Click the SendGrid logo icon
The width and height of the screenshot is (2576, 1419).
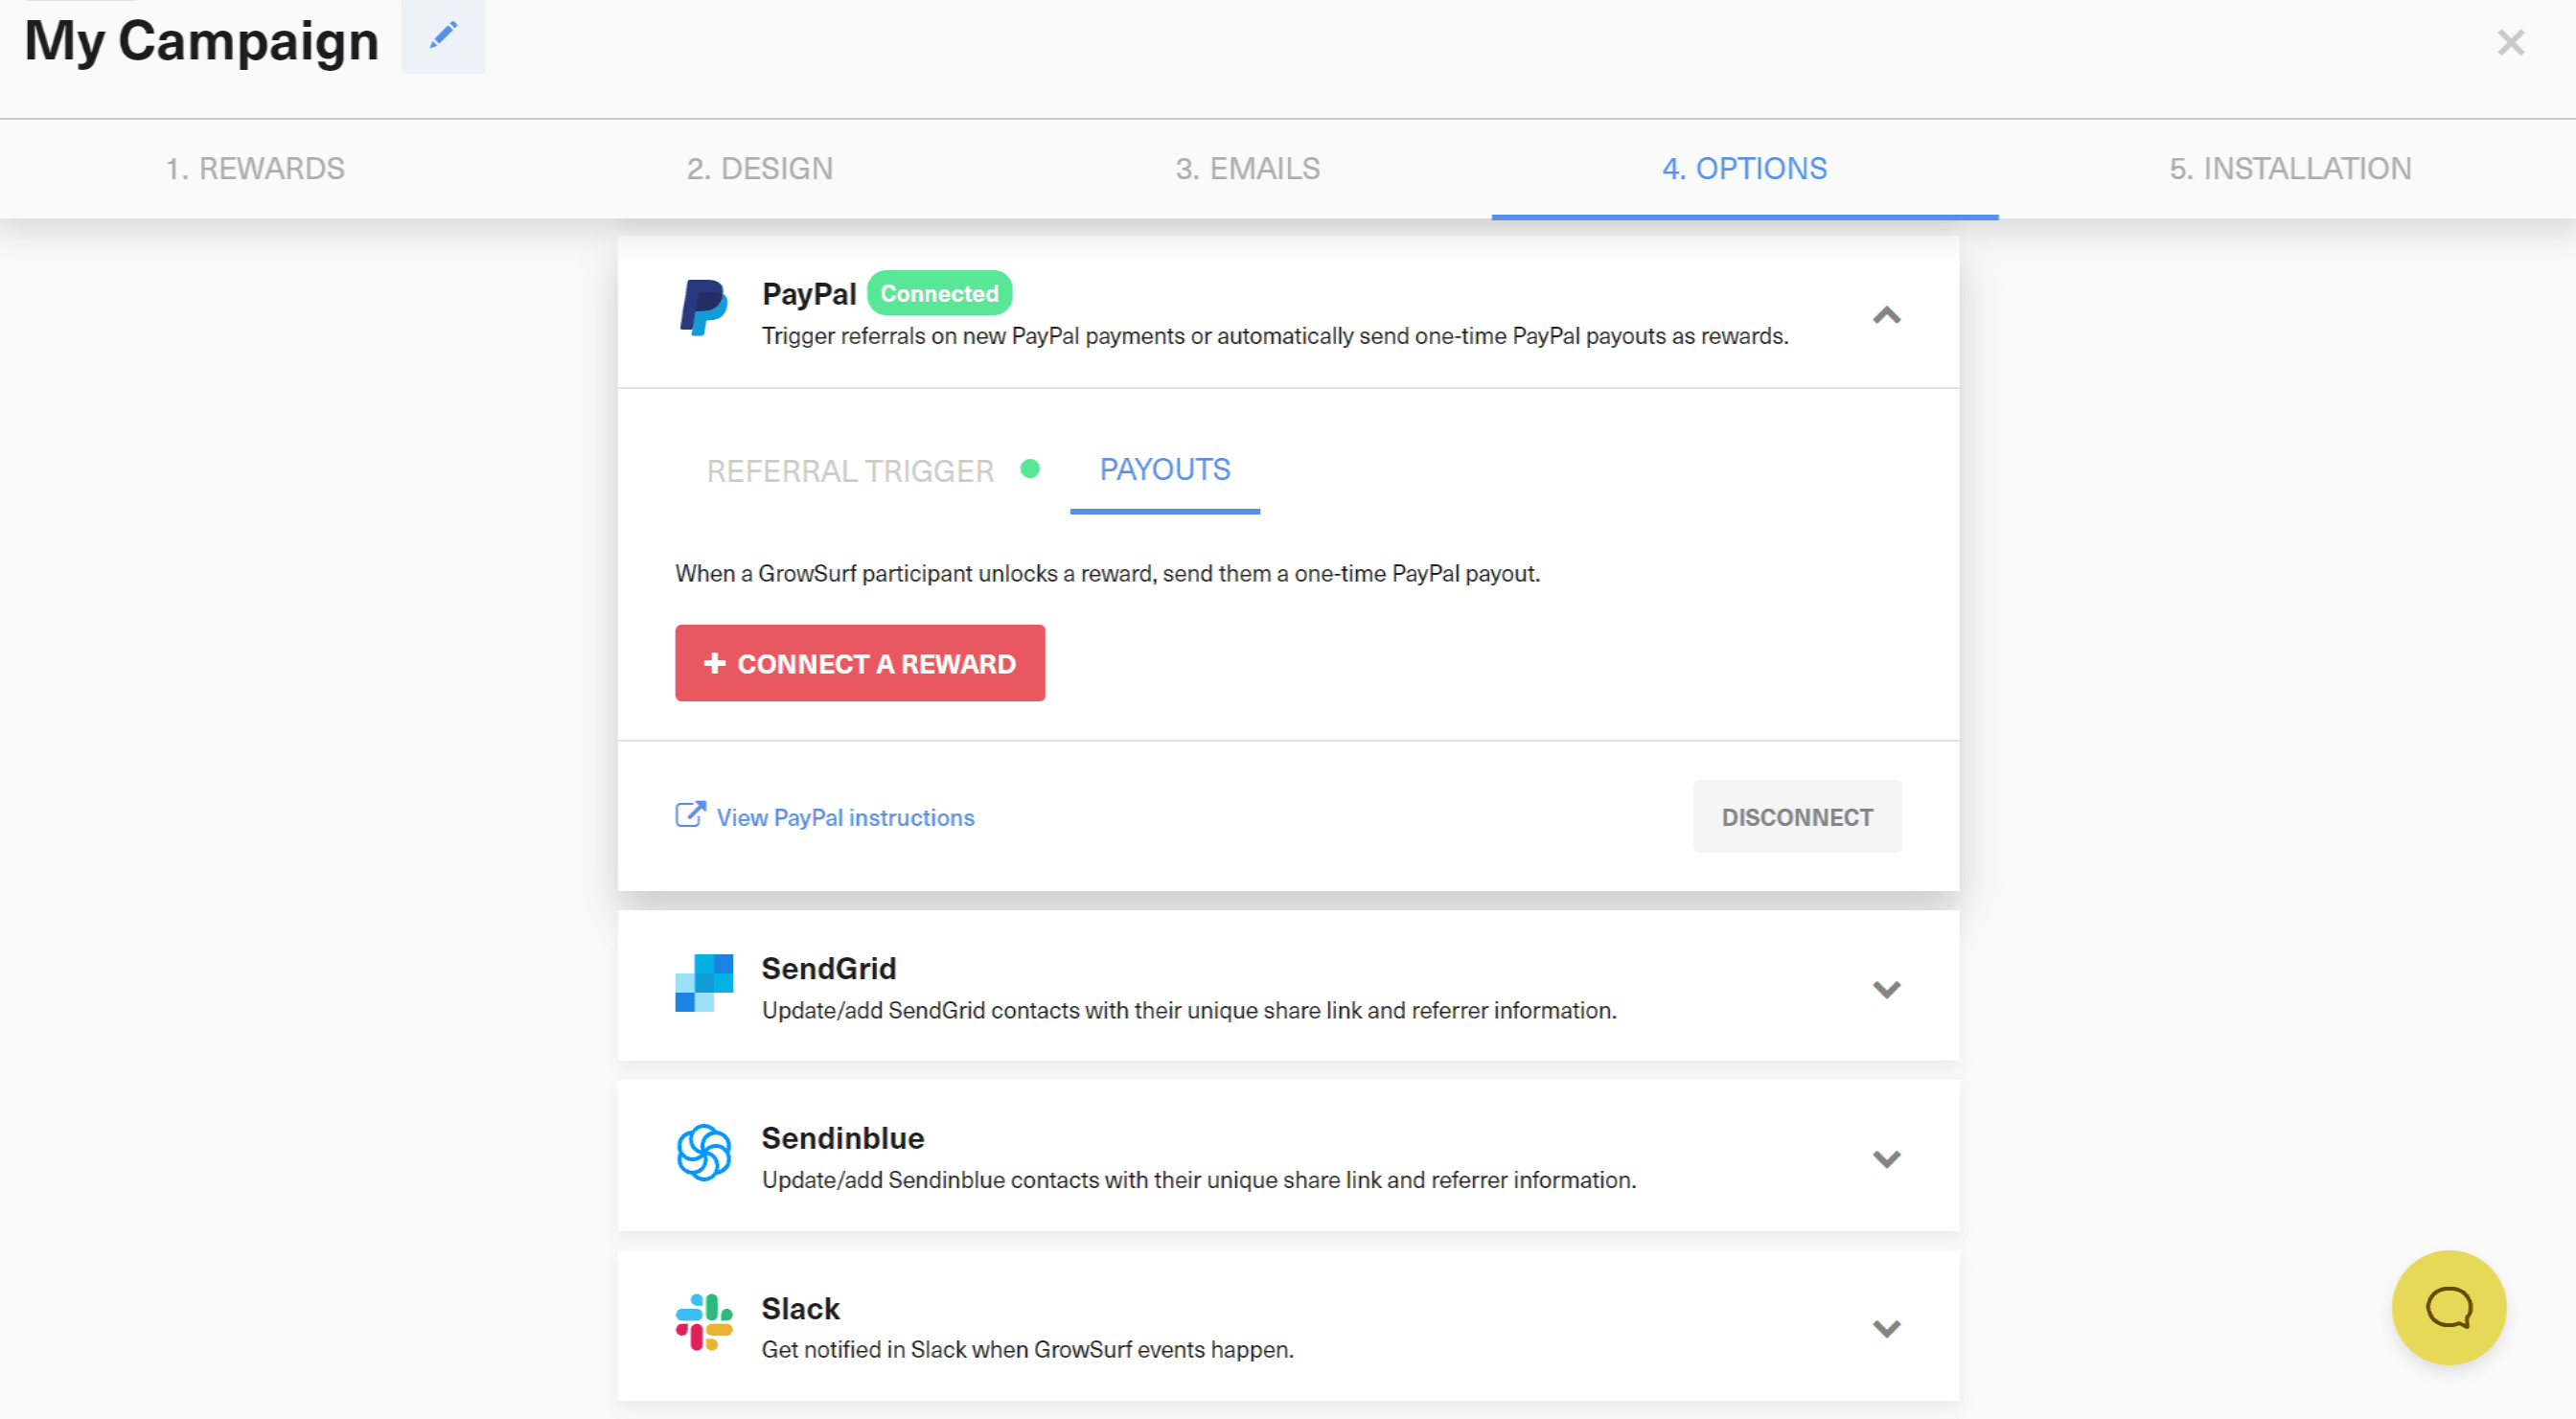[703, 985]
